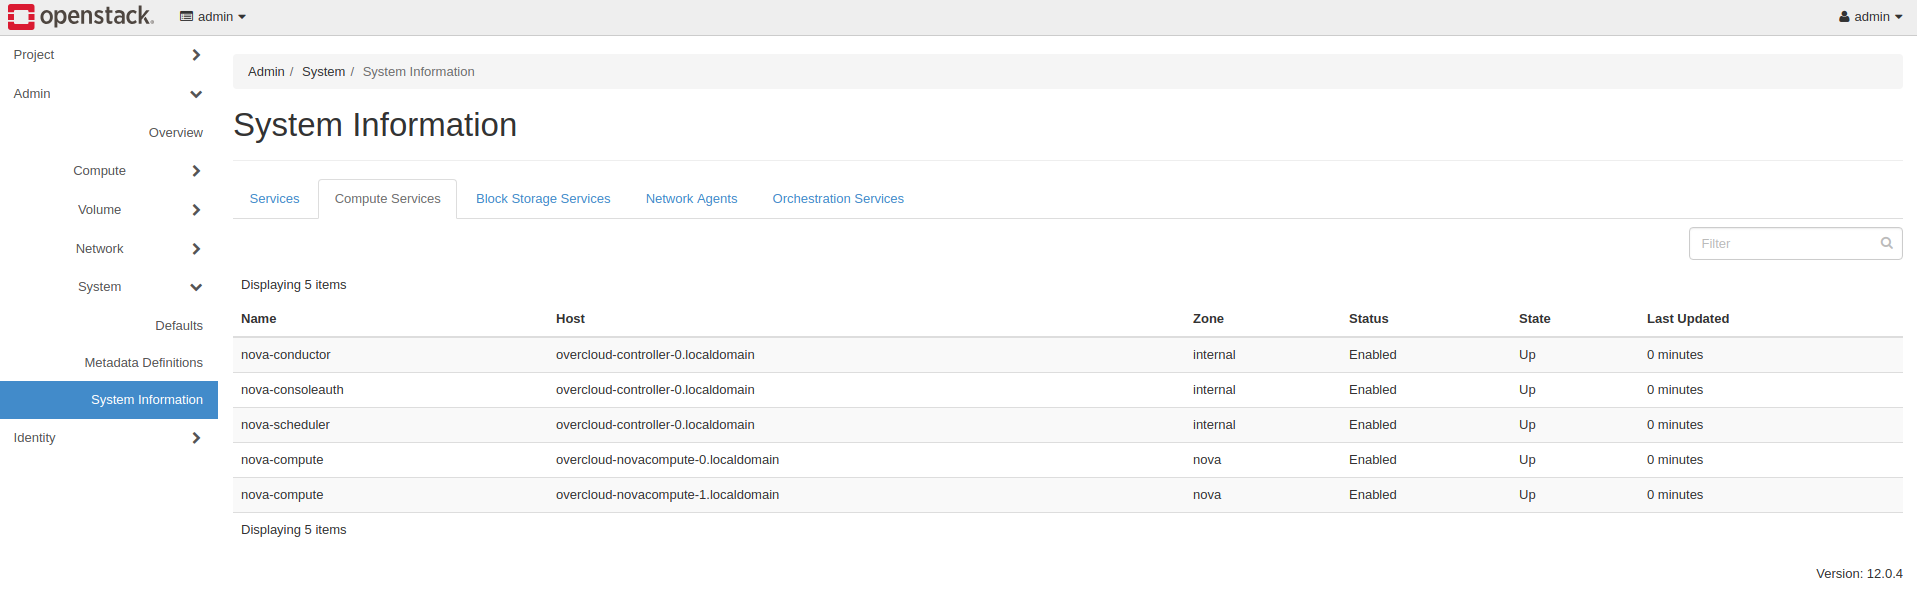Viewport: 1917px width, 590px height.
Task: Switch to Network Agents tab
Action: [x=691, y=199]
